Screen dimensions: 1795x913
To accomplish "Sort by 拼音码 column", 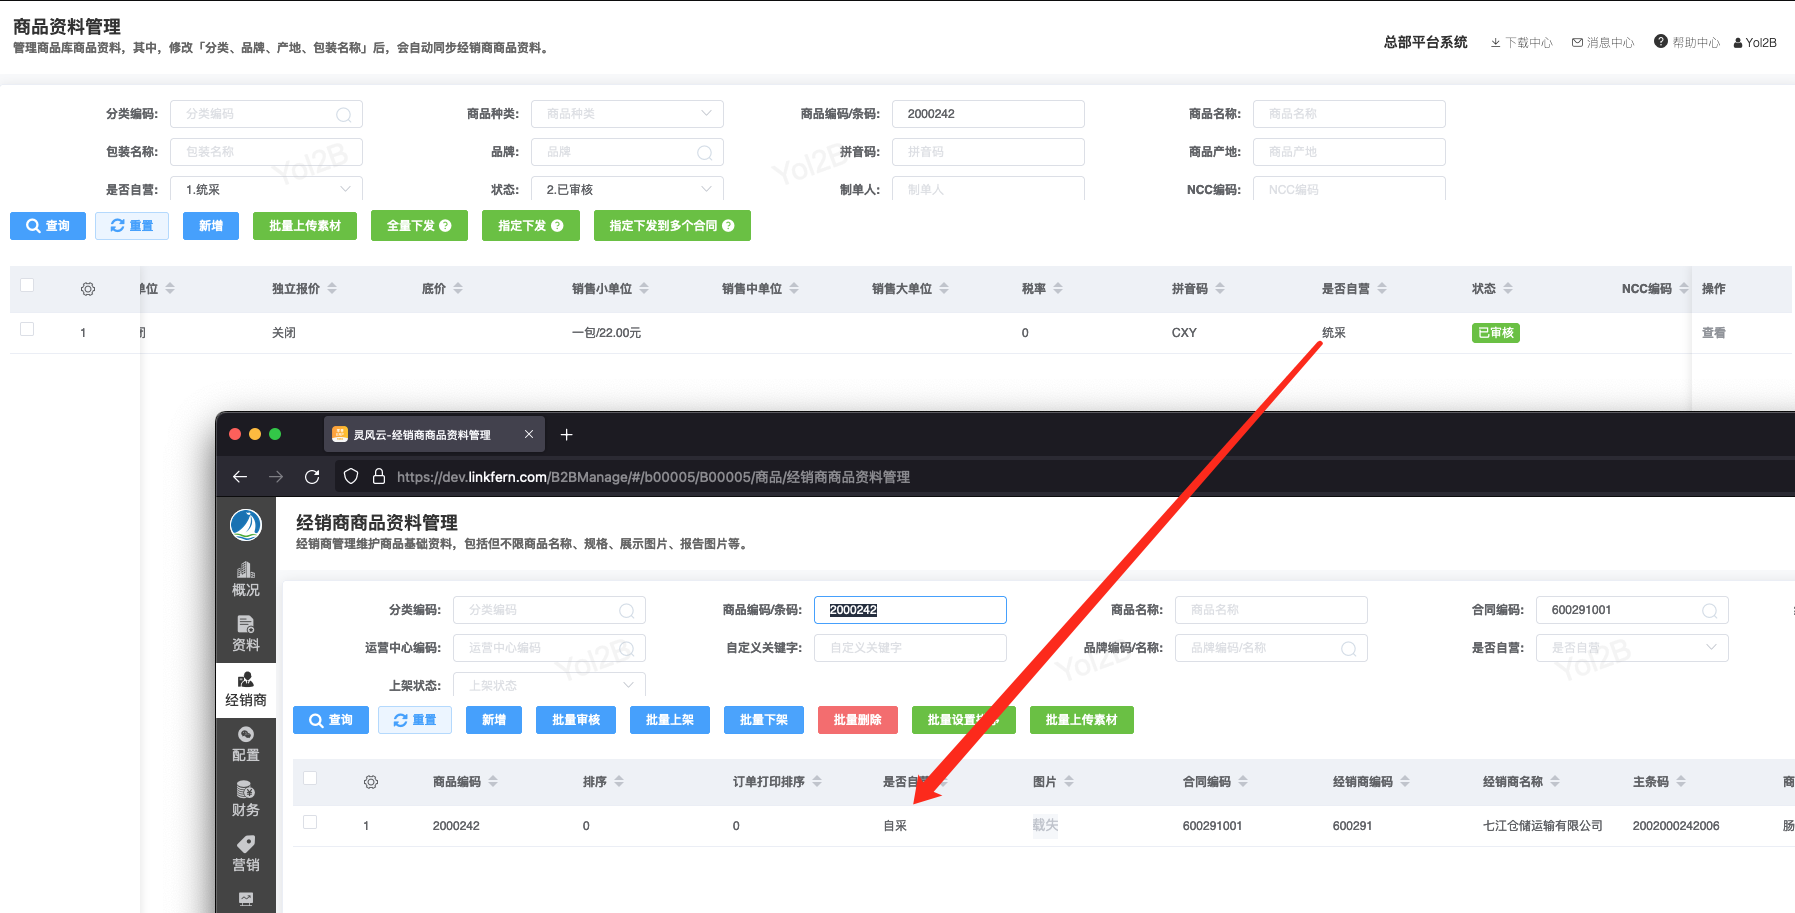I will pyautogui.click(x=1220, y=289).
